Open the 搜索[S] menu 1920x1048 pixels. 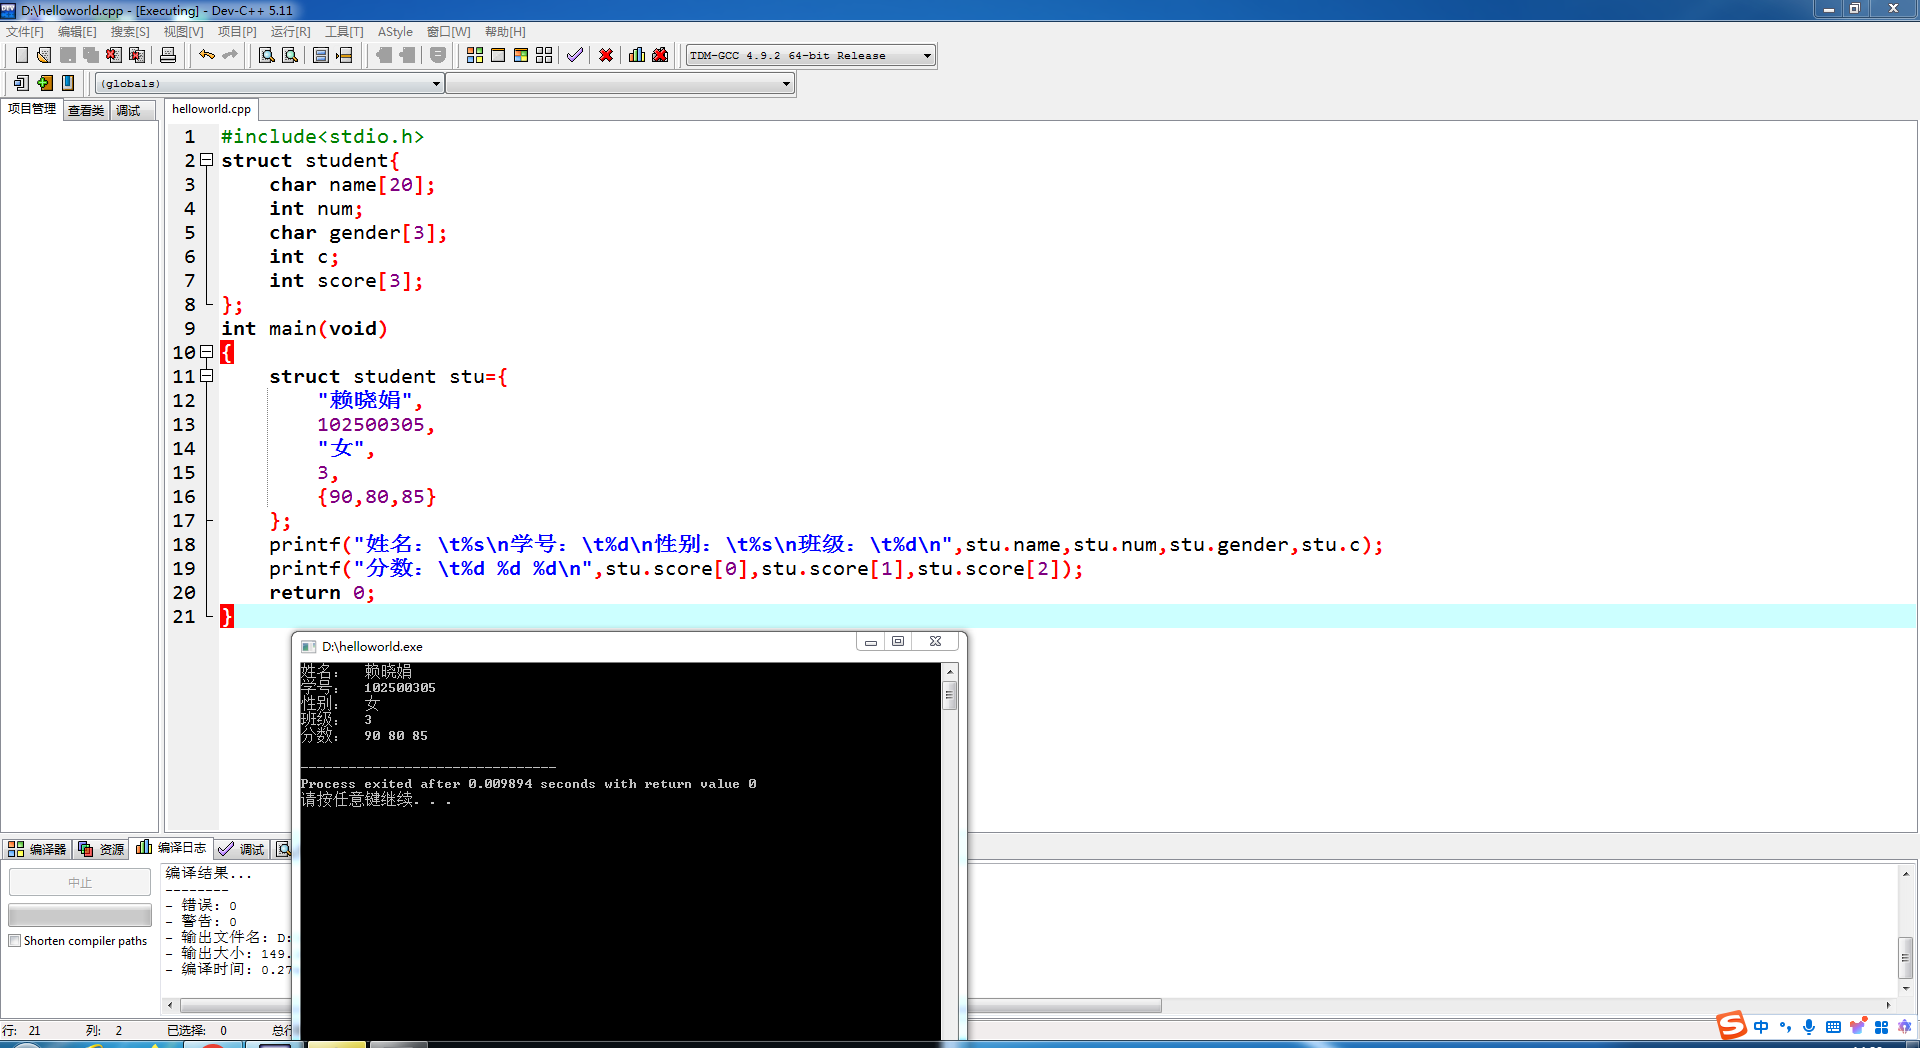130,32
